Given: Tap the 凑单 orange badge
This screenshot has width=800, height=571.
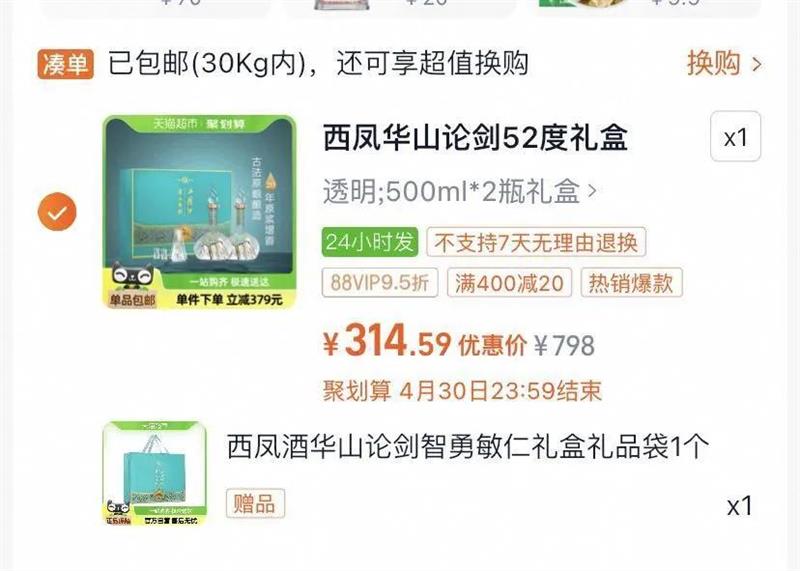Looking at the screenshot, I should click(65, 64).
